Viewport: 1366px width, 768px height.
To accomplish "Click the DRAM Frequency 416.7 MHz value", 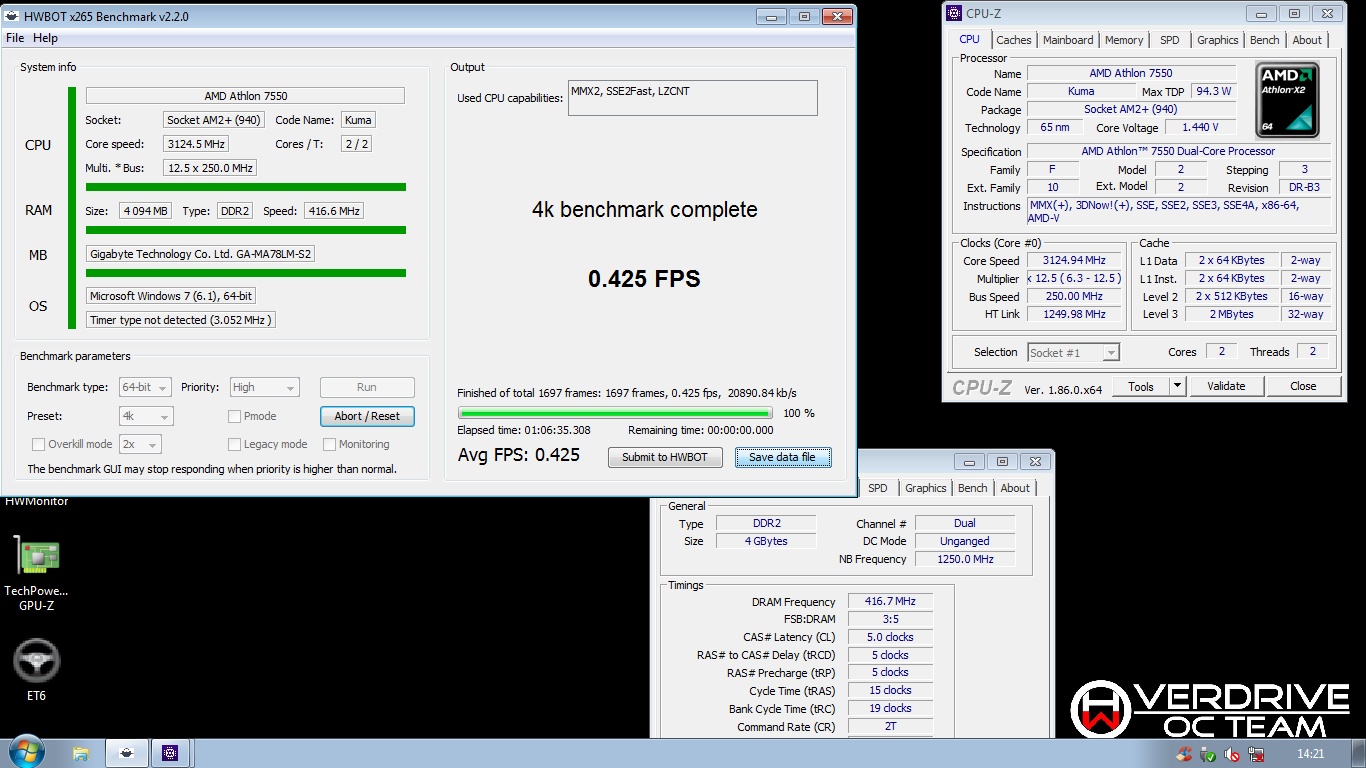I will point(891,602).
